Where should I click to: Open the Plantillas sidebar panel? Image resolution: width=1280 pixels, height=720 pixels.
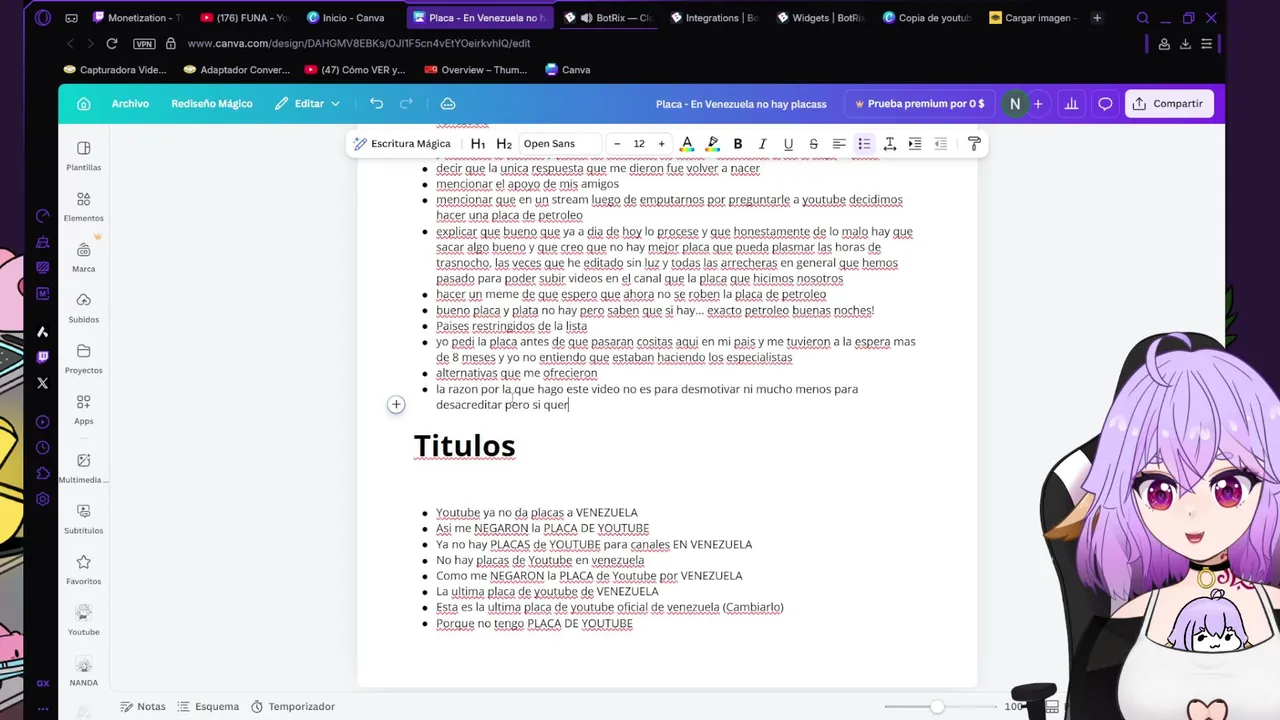[83, 156]
